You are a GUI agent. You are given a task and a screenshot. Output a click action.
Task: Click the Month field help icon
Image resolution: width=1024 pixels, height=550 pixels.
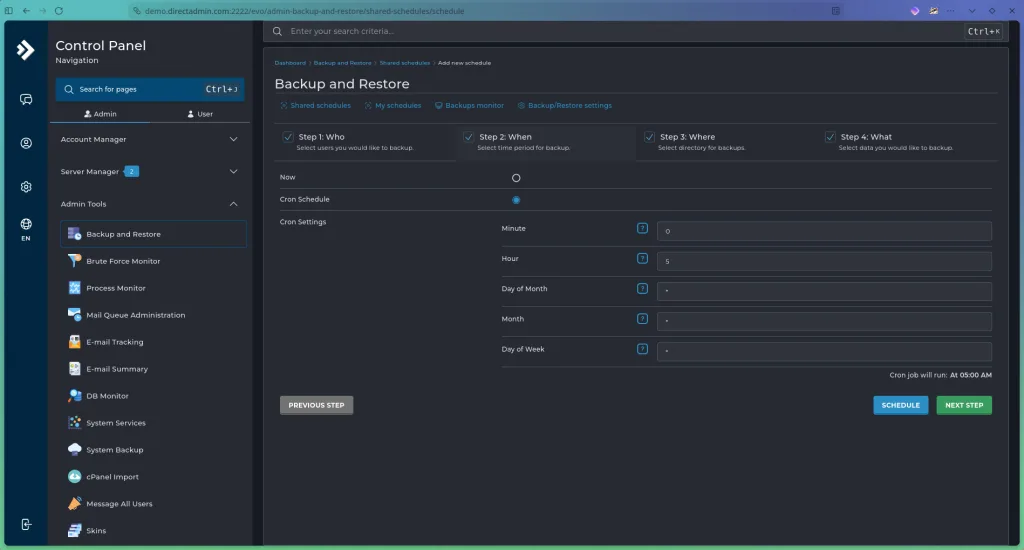[x=642, y=319]
